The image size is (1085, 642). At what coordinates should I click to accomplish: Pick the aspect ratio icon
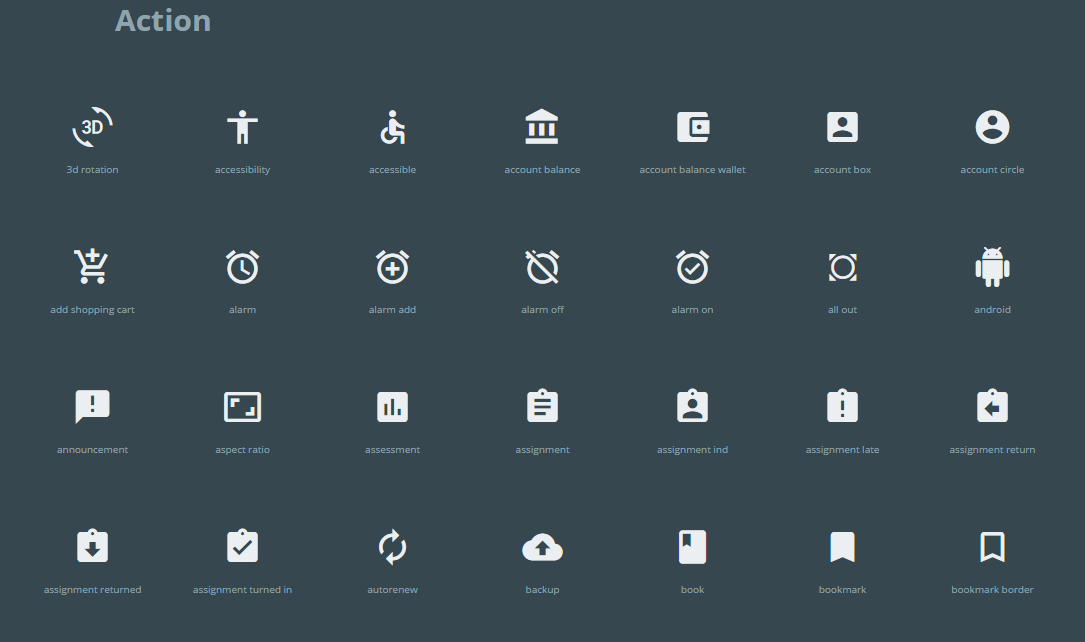coord(242,407)
